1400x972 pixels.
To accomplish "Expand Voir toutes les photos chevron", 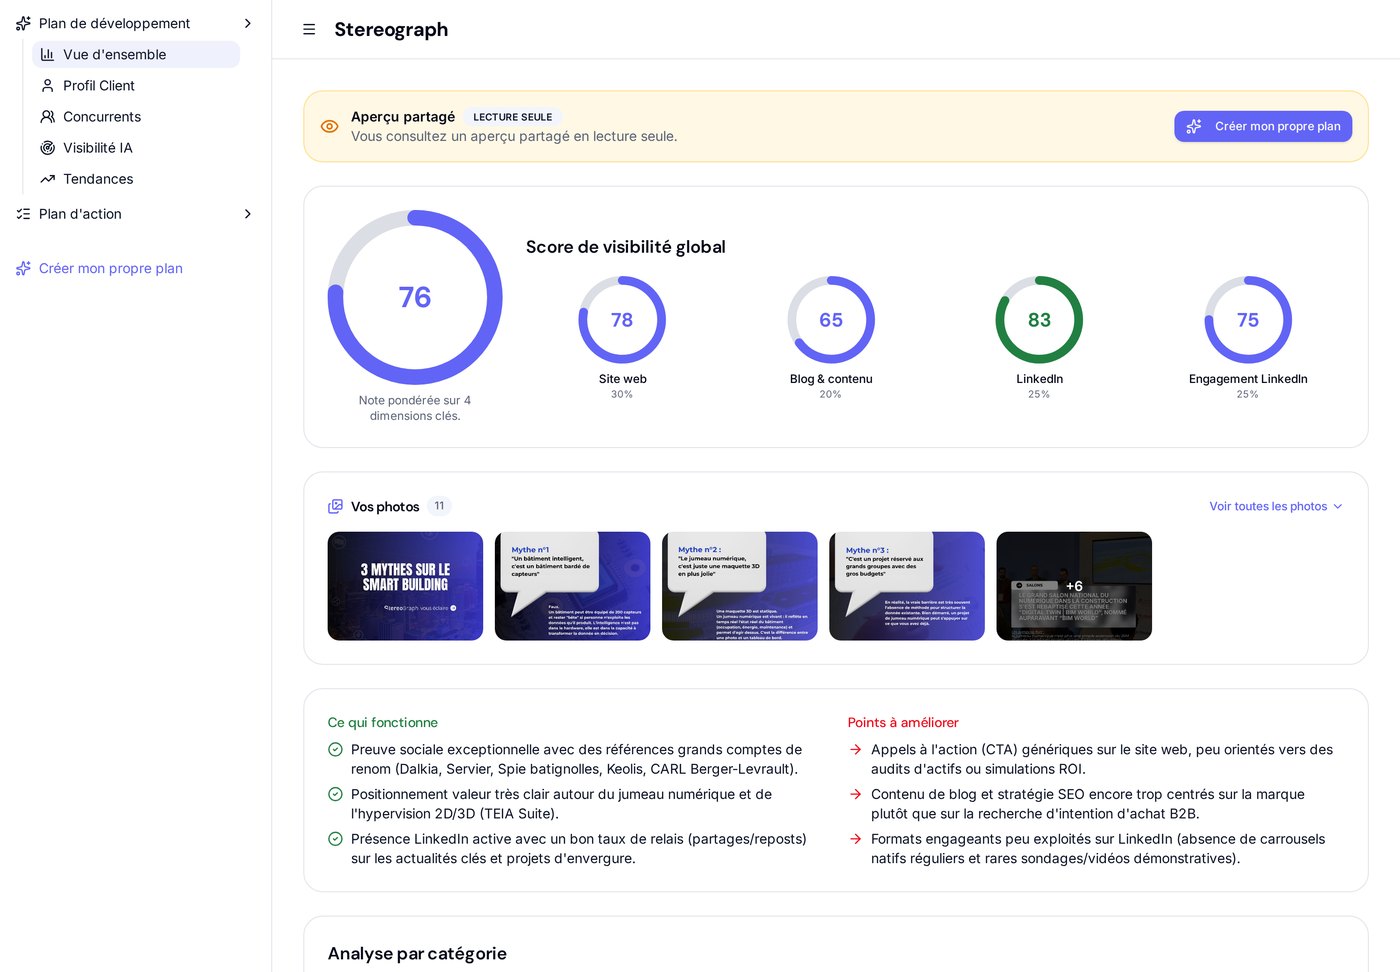I will pyautogui.click(x=1337, y=506).
